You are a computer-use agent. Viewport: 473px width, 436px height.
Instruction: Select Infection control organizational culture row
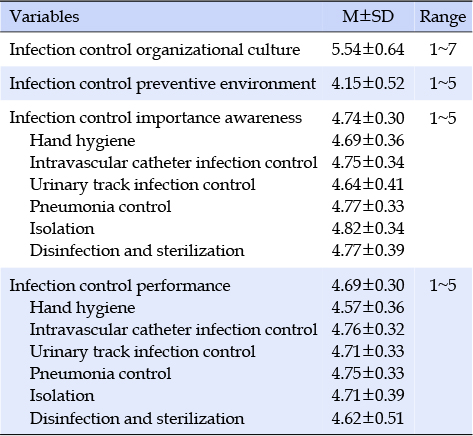click(x=236, y=50)
